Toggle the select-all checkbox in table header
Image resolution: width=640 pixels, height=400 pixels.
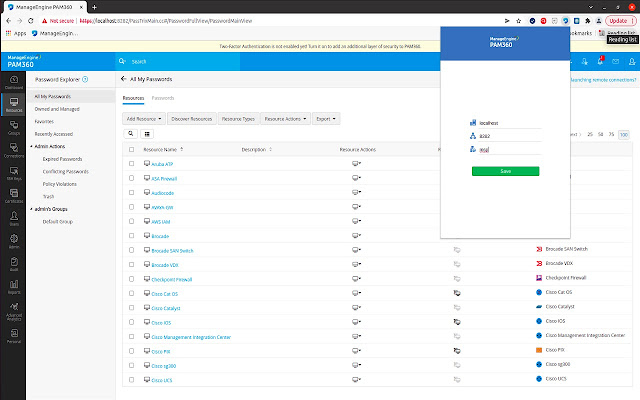click(x=131, y=149)
